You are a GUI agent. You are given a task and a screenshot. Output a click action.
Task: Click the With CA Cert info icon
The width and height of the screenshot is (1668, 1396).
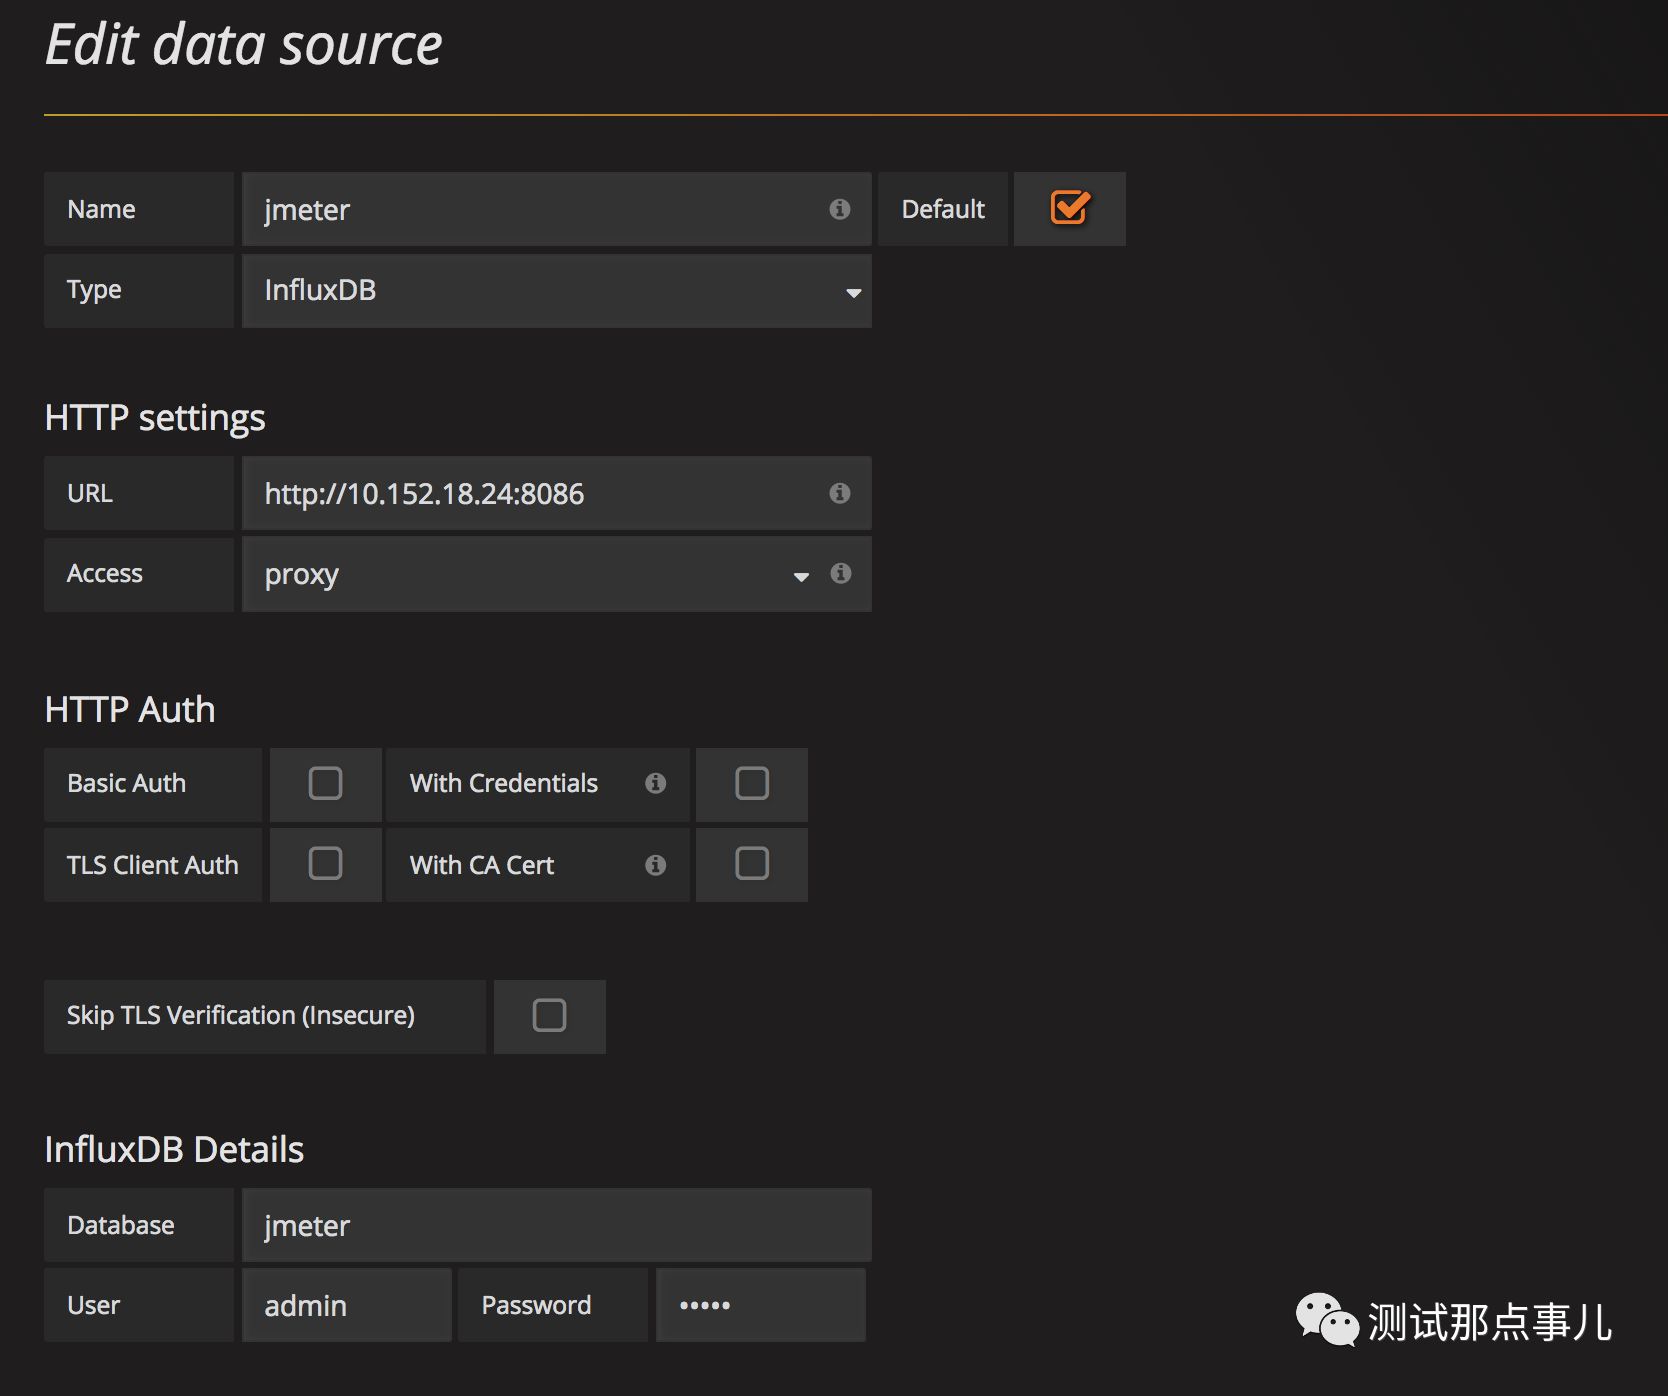656,865
